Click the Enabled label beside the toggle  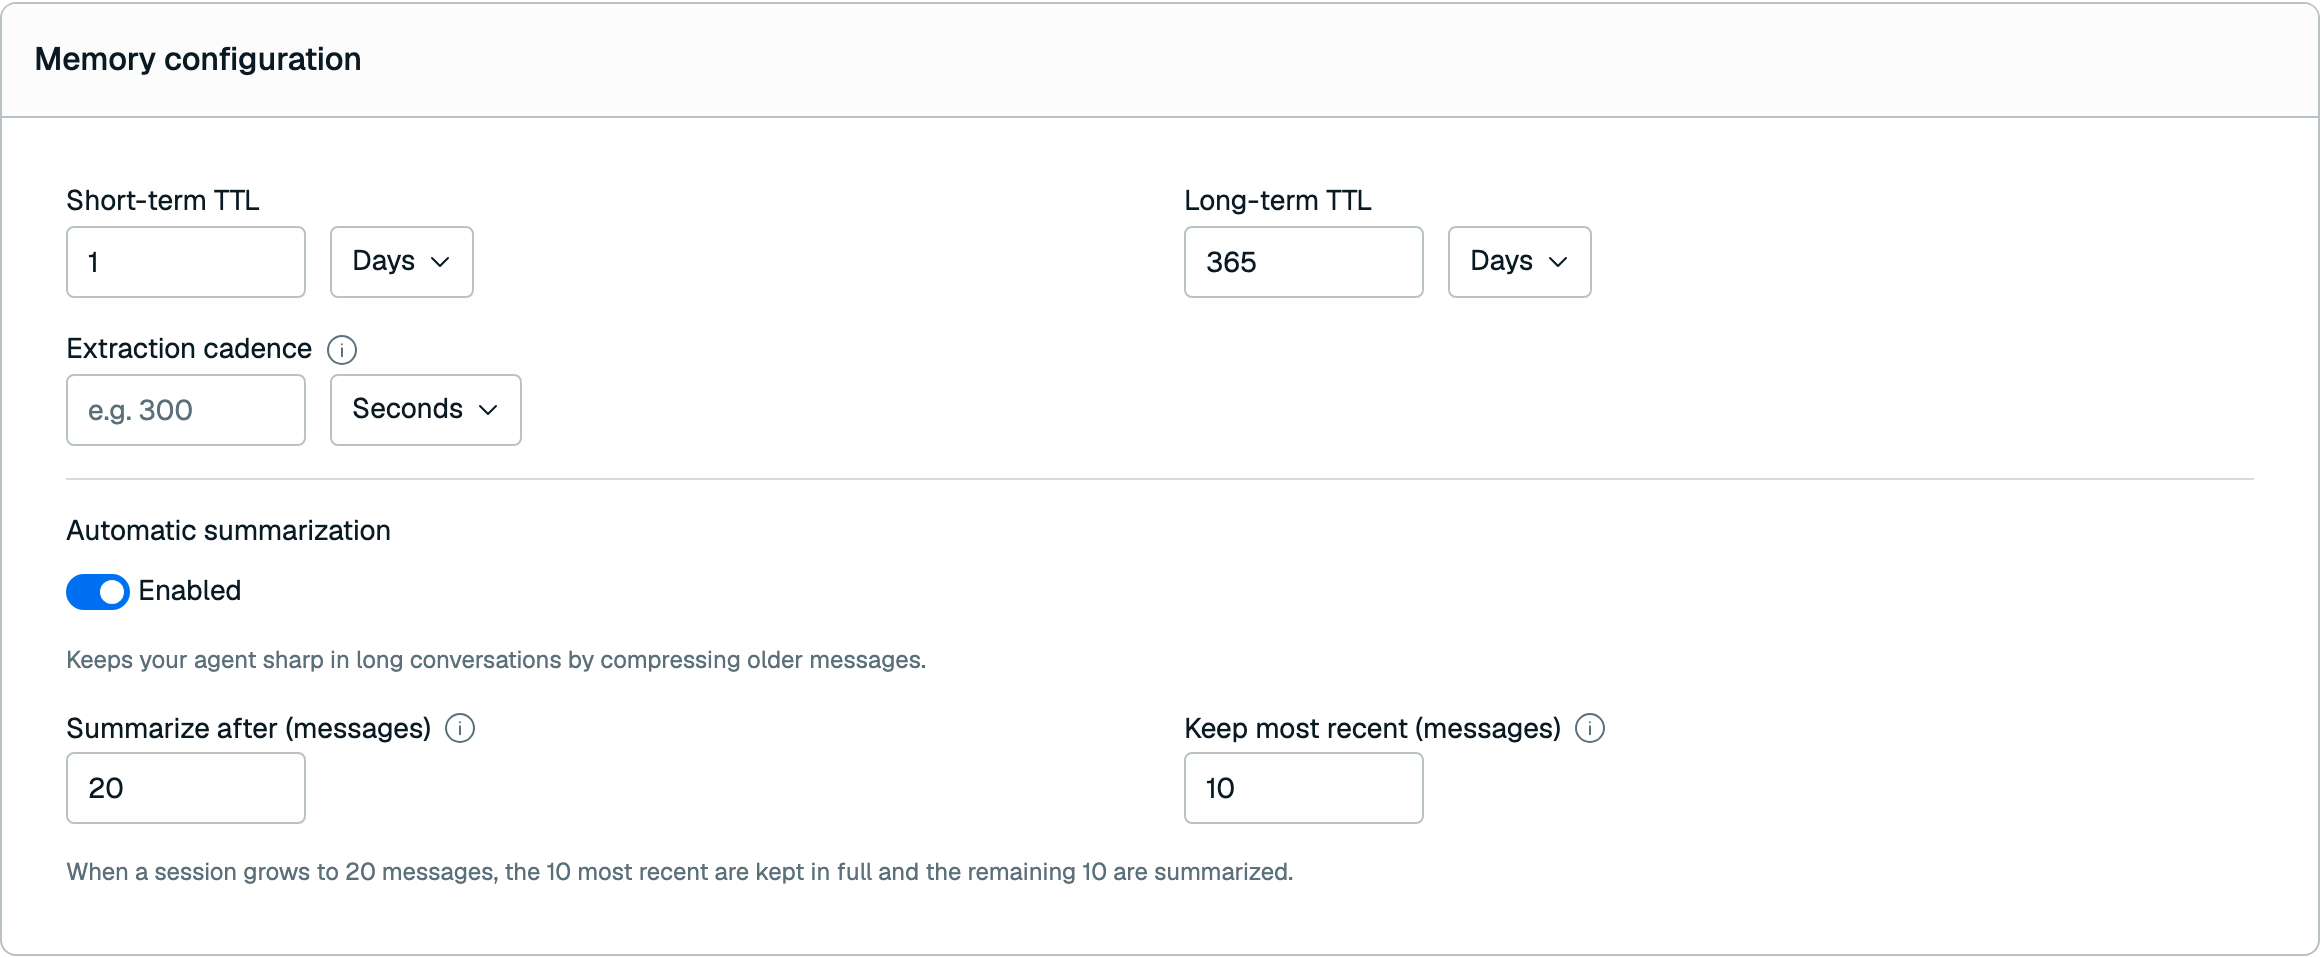pos(190,591)
